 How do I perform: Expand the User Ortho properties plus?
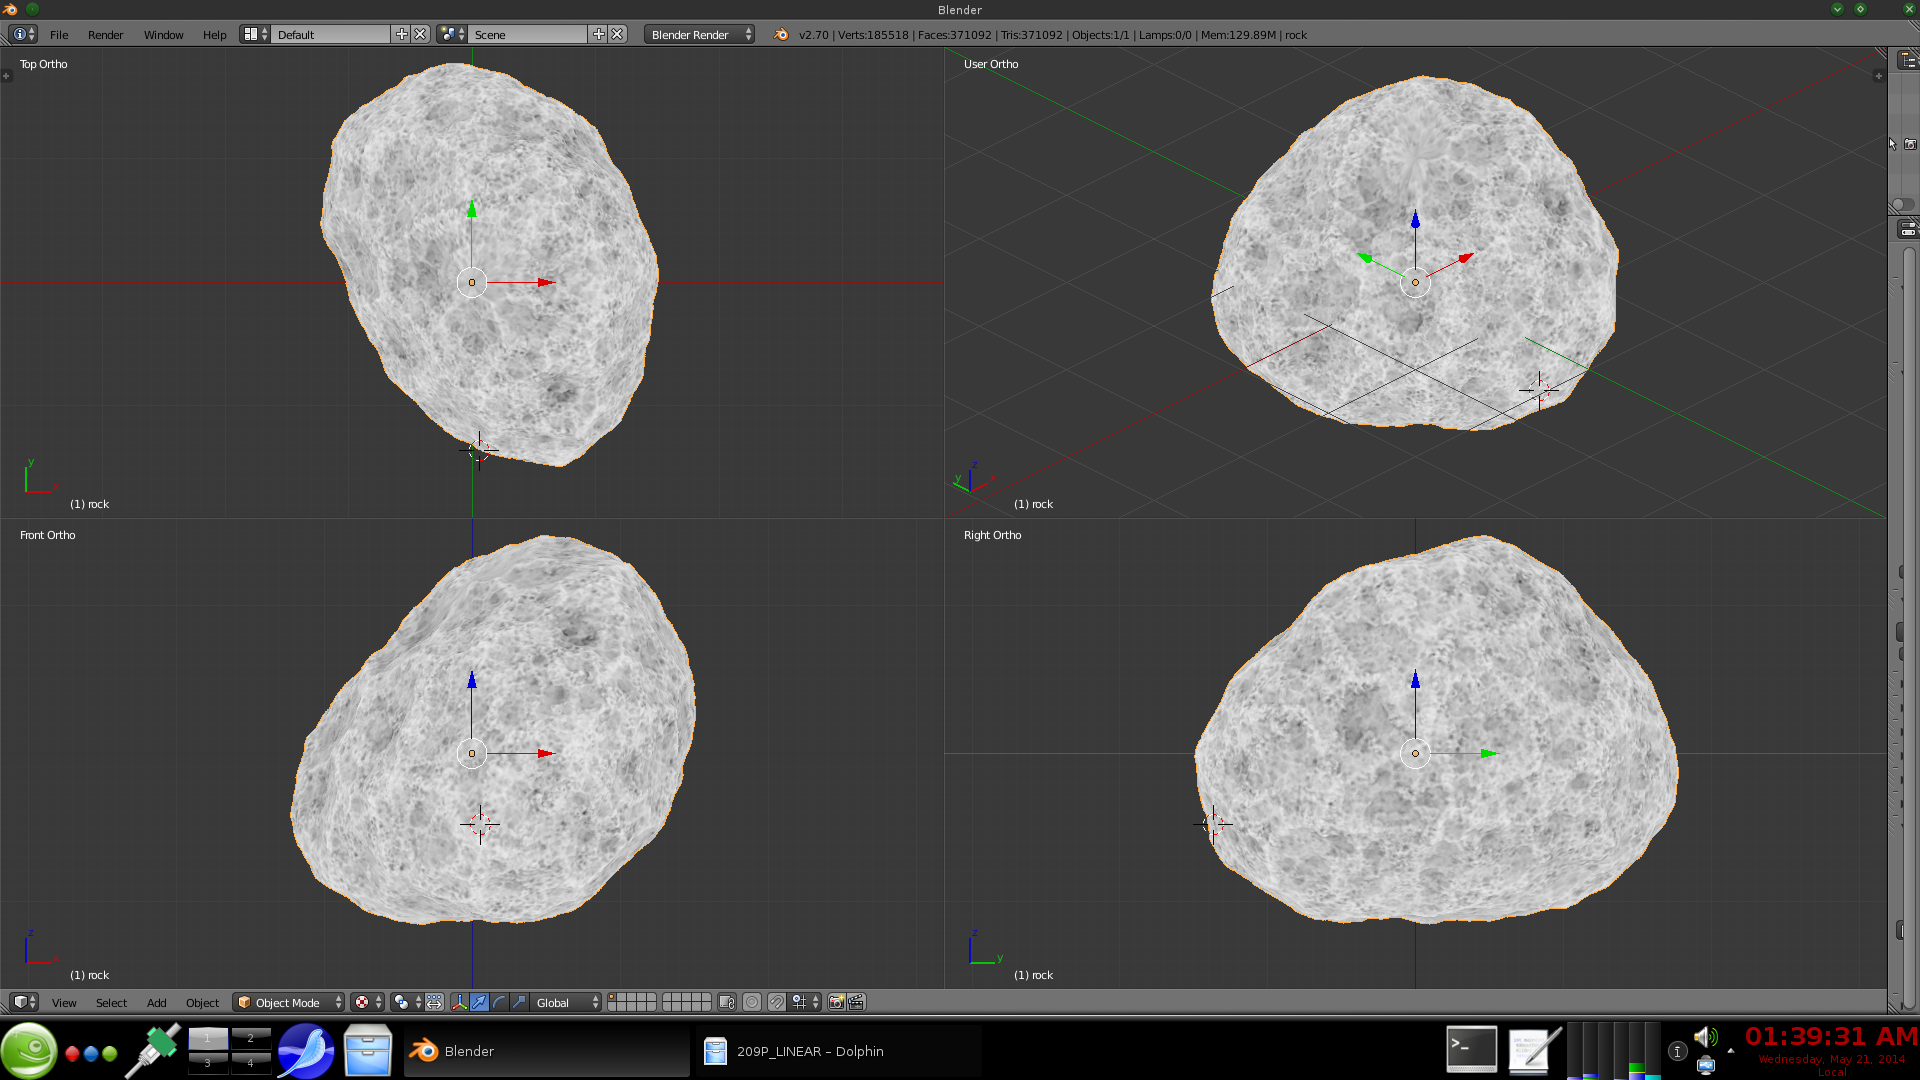[x=1878, y=76]
